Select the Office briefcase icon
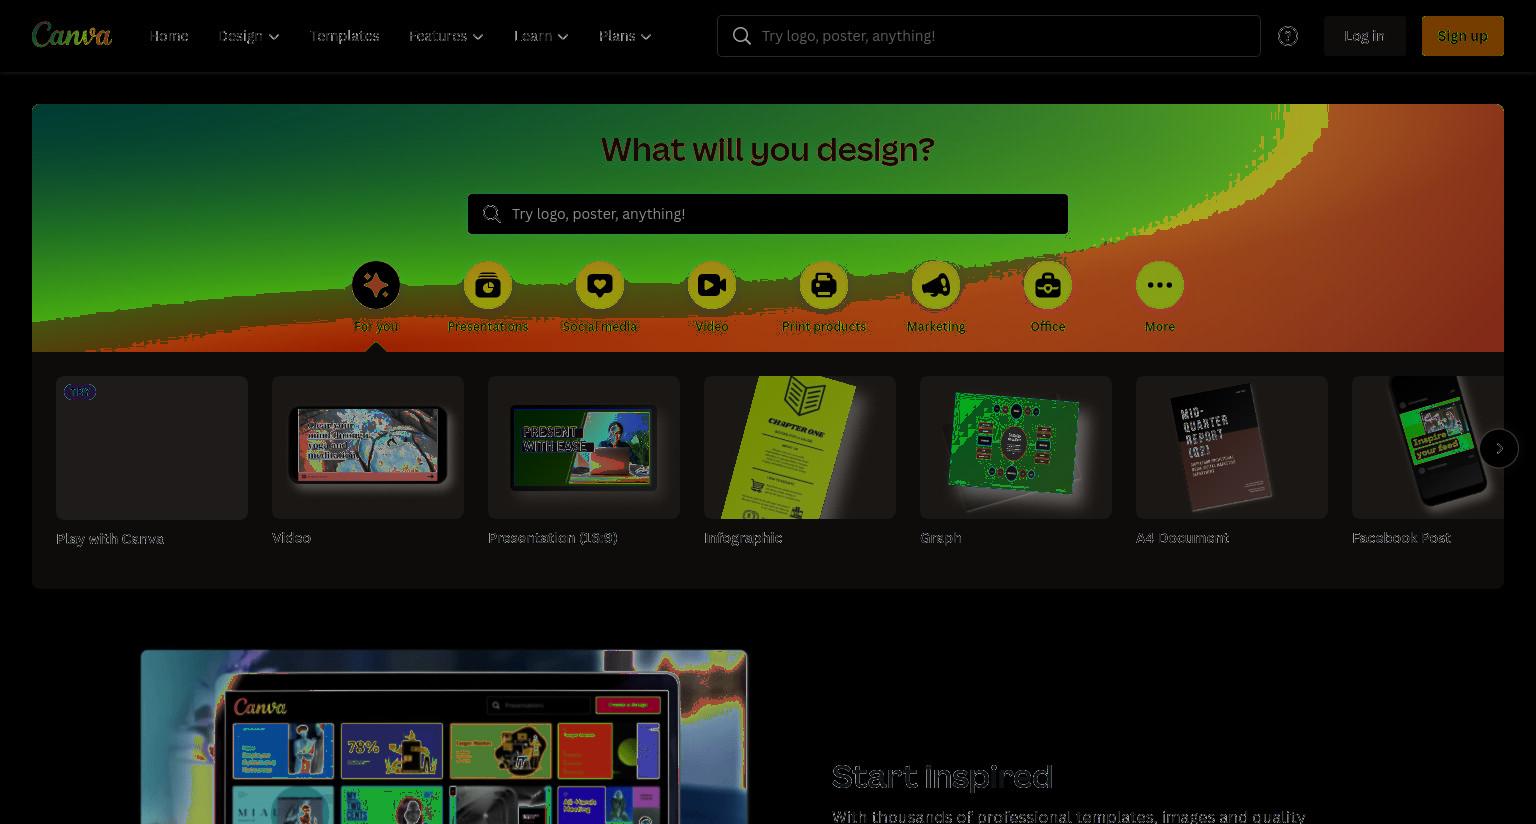This screenshot has width=1536, height=824. click(1048, 285)
